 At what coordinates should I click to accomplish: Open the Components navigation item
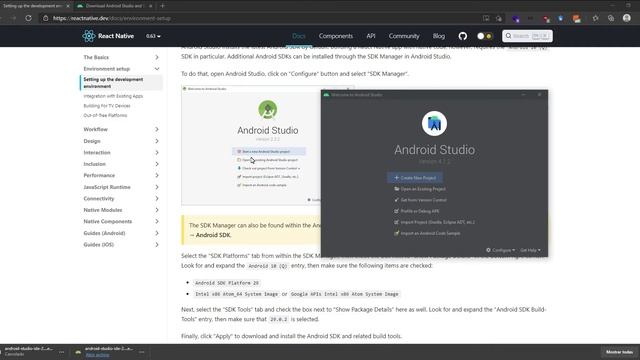pyautogui.click(x=336, y=36)
